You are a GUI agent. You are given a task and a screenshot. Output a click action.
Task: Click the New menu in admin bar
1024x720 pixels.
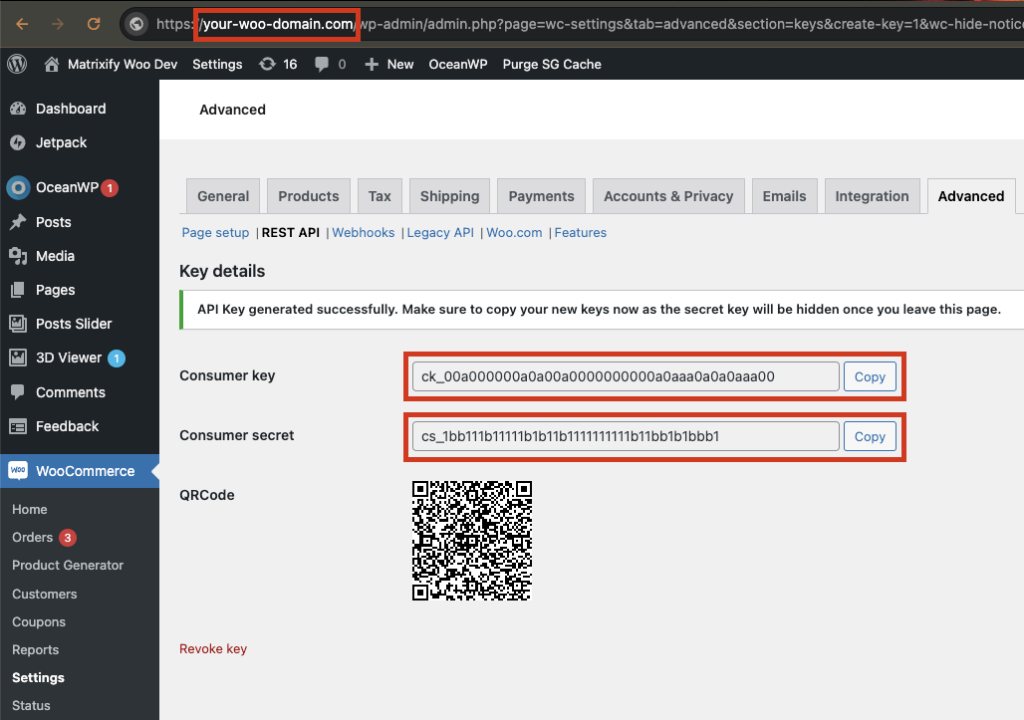click(x=388, y=64)
